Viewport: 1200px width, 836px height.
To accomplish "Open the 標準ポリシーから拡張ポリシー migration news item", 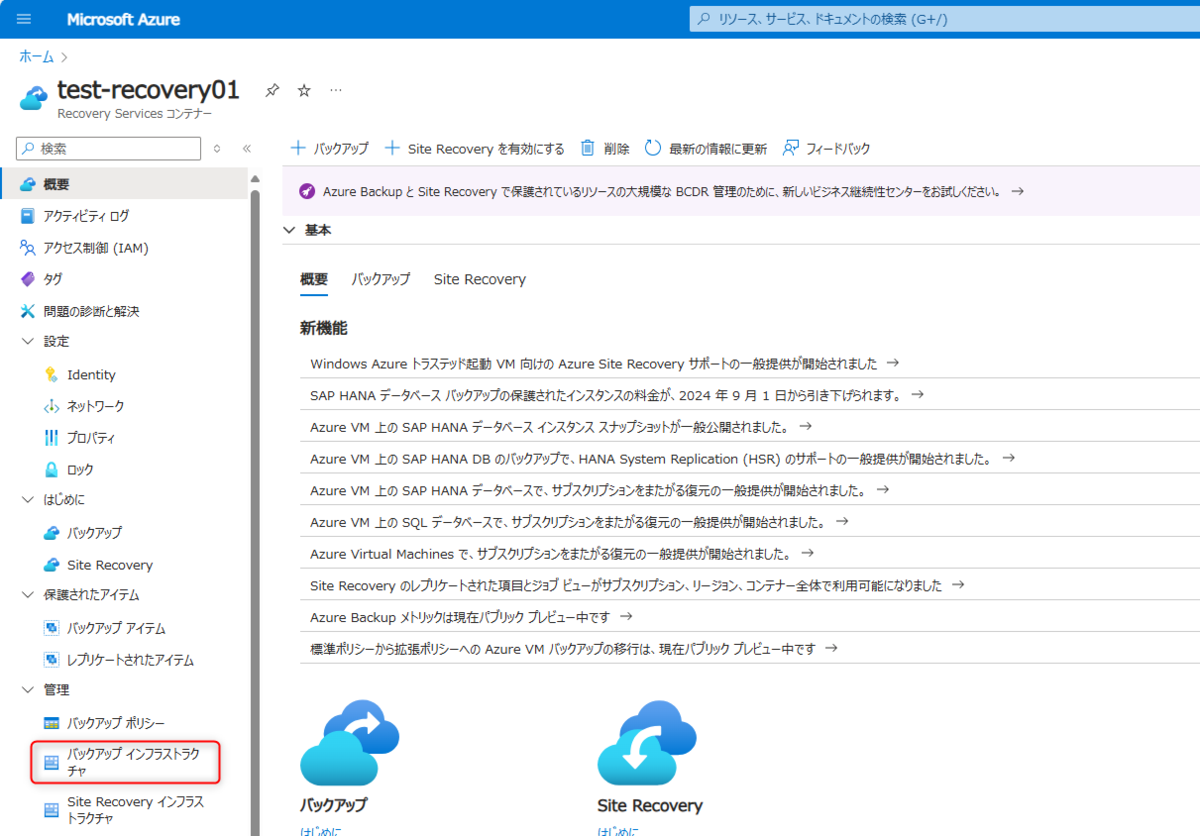I will point(574,649).
